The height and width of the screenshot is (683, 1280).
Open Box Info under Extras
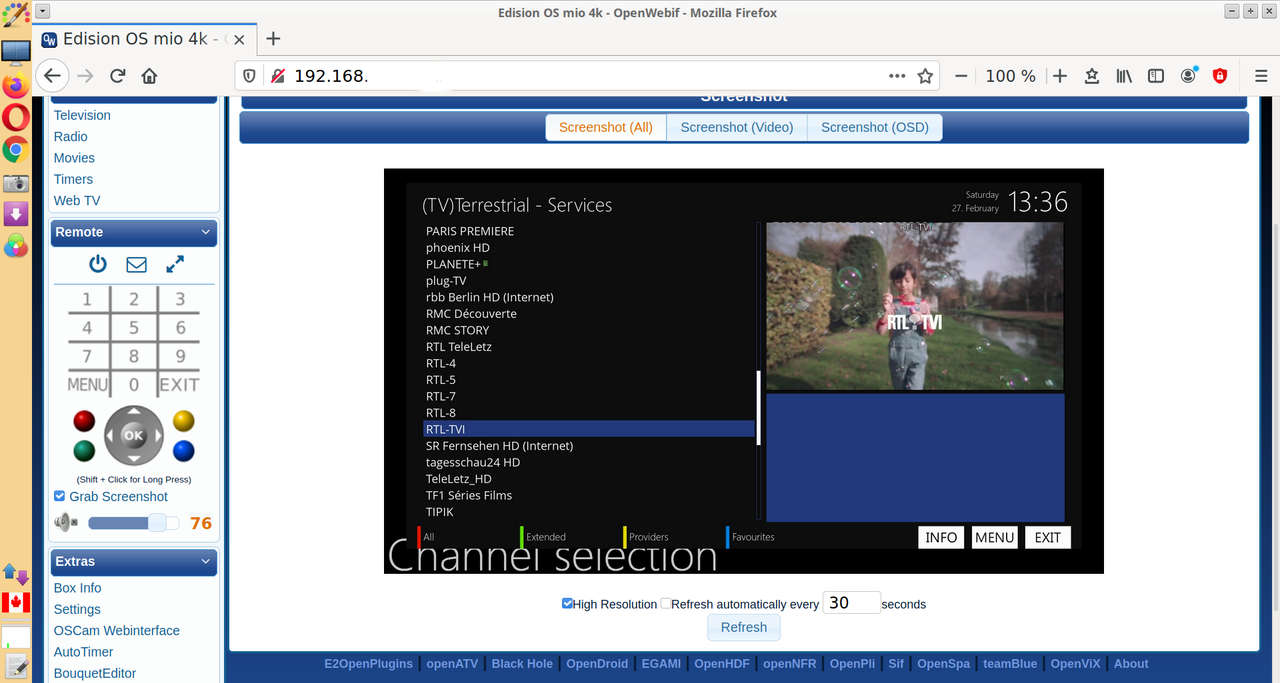coord(77,588)
